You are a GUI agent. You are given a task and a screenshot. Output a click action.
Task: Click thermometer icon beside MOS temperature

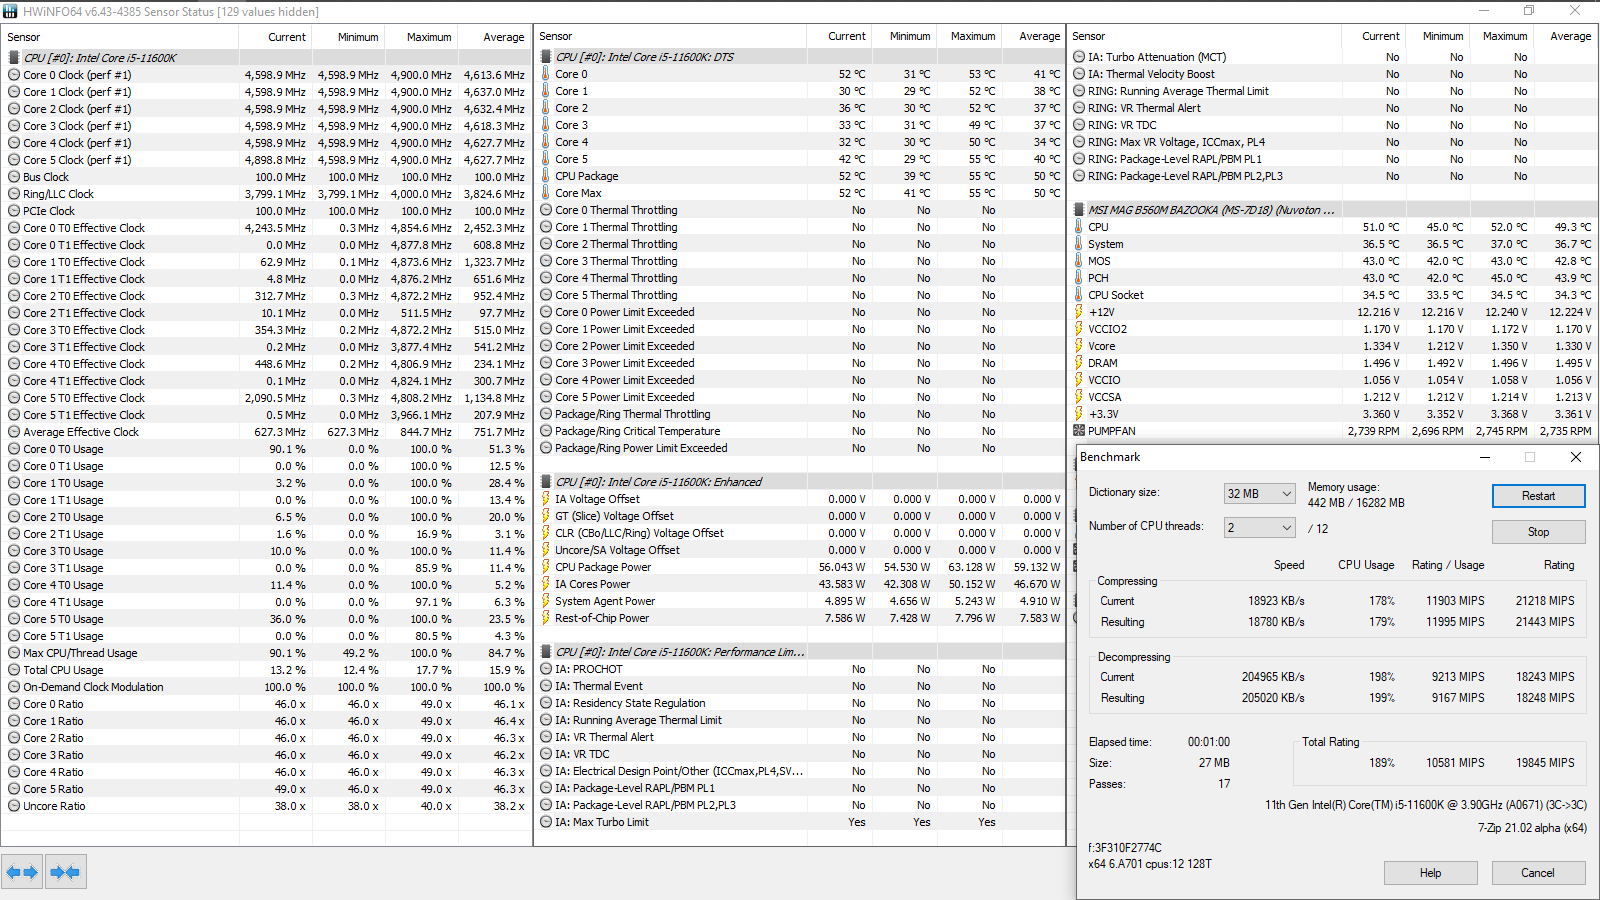pyautogui.click(x=1079, y=261)
